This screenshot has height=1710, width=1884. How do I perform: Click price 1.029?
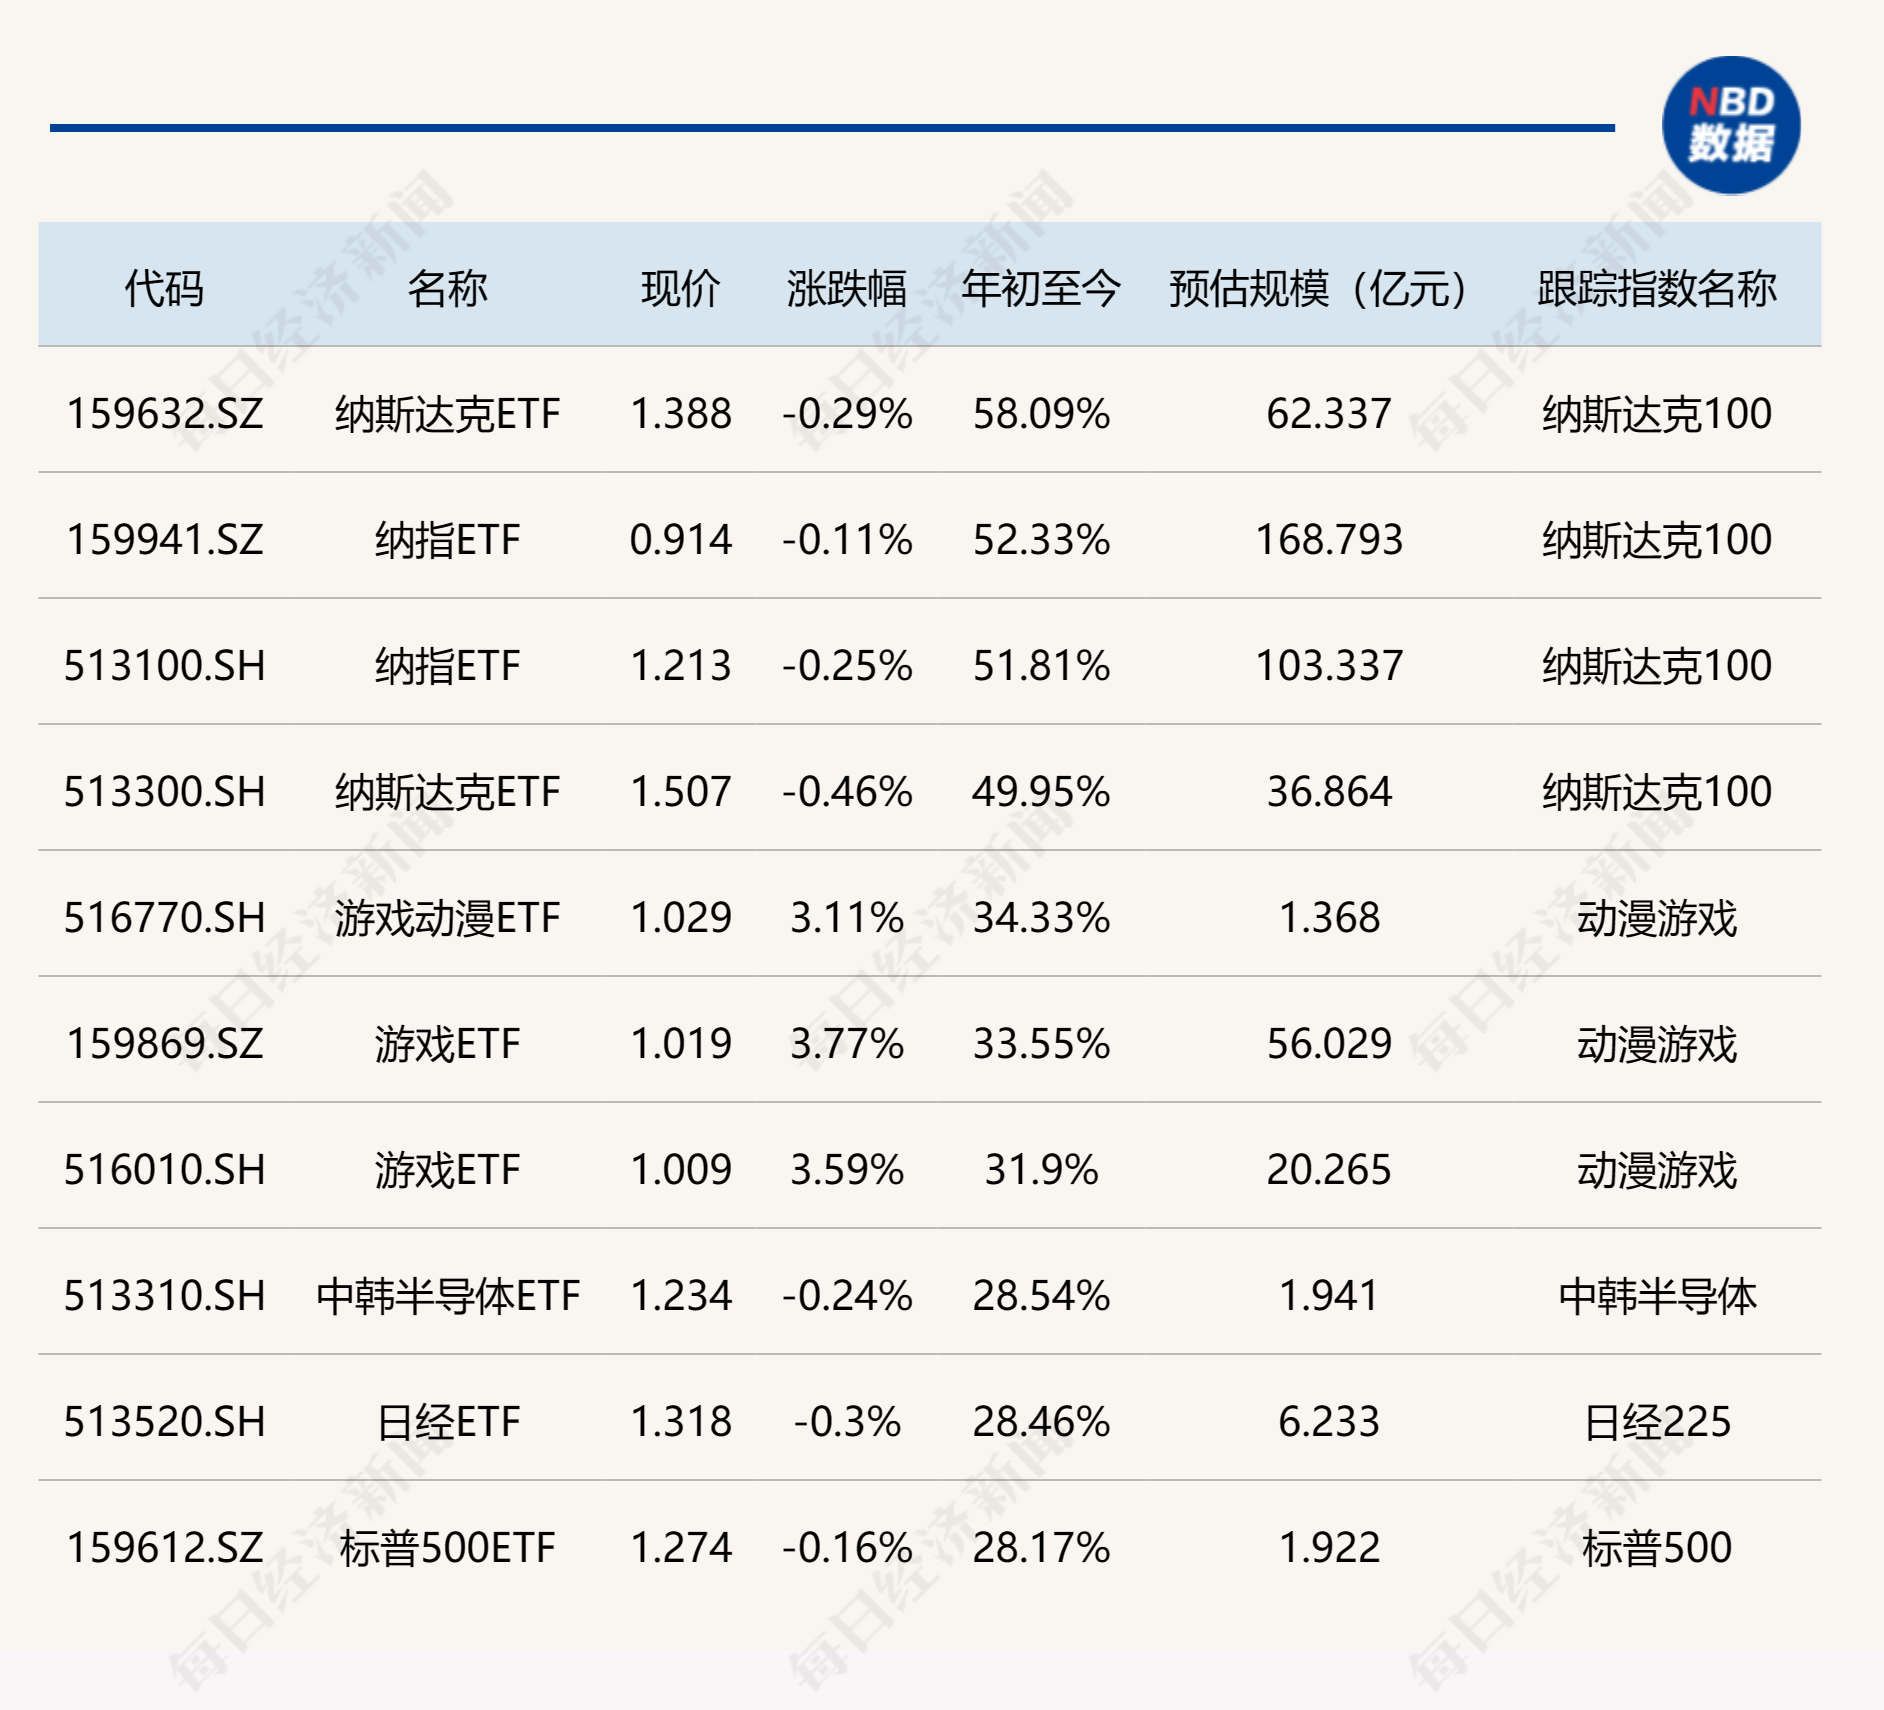681,918
